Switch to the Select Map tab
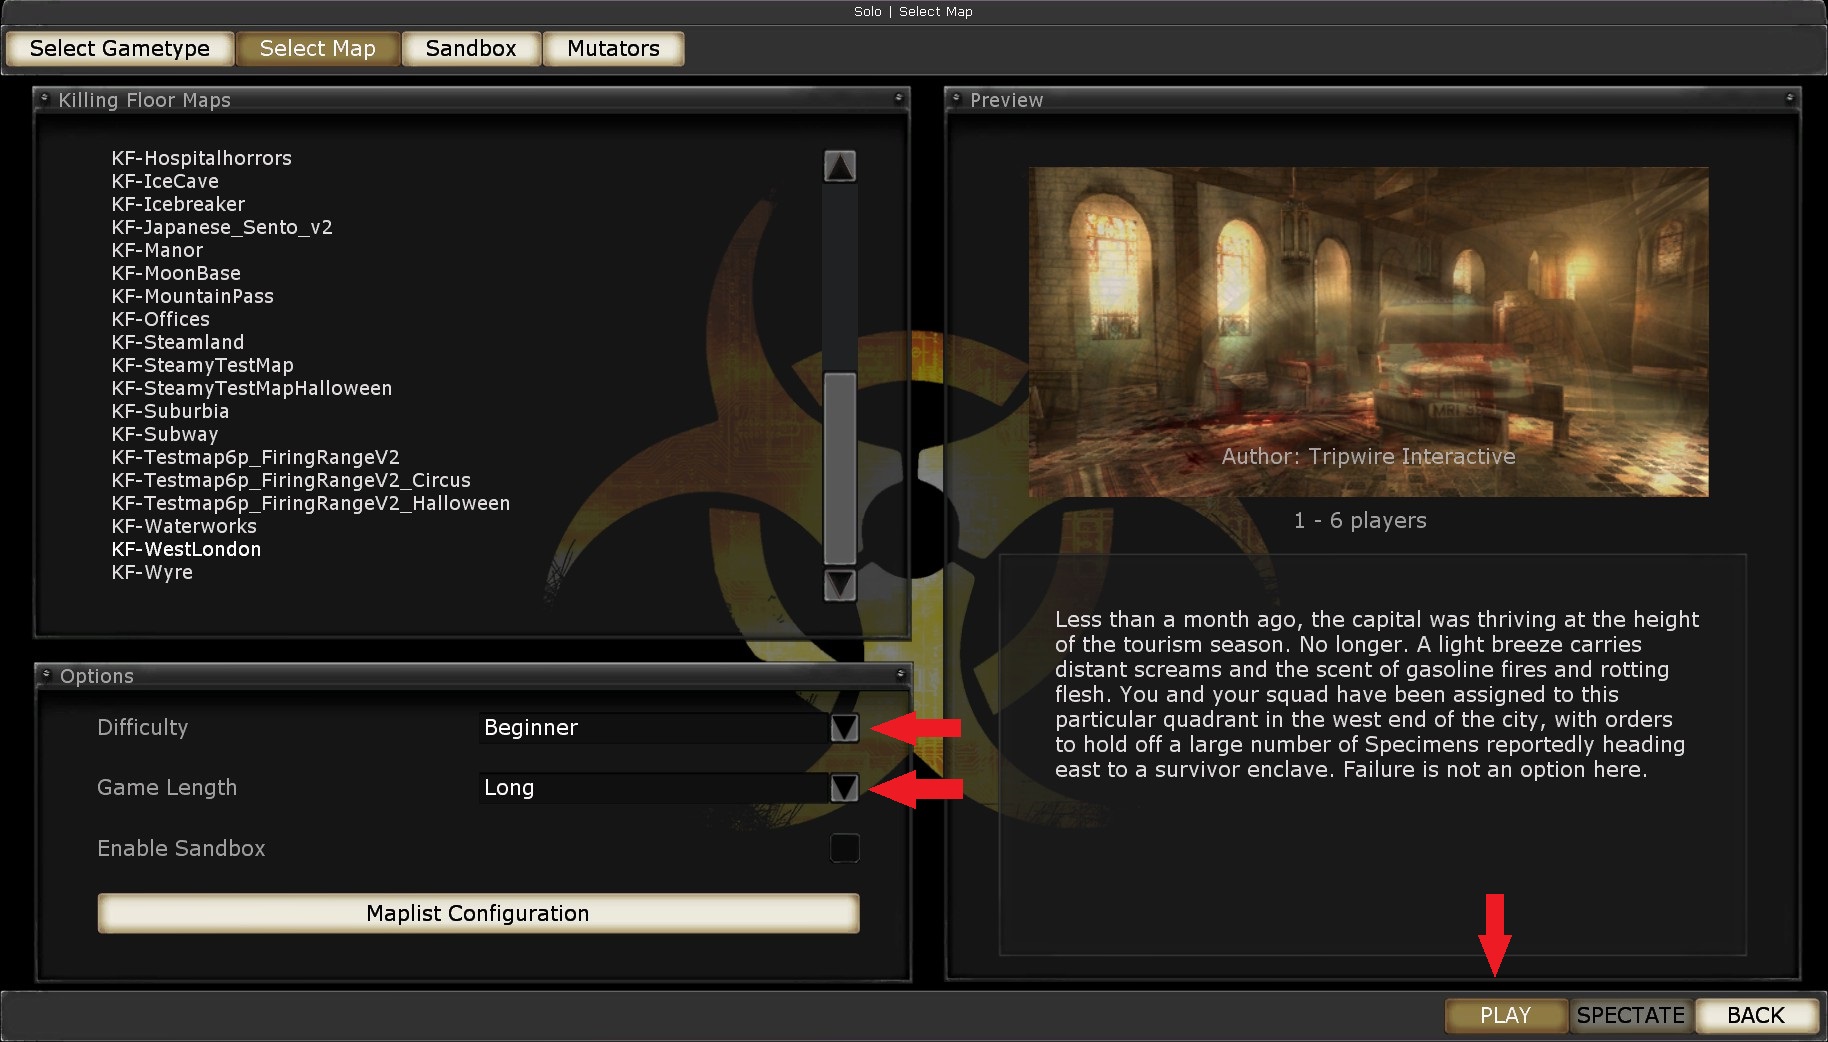1828x1042 pixels. 318,49
